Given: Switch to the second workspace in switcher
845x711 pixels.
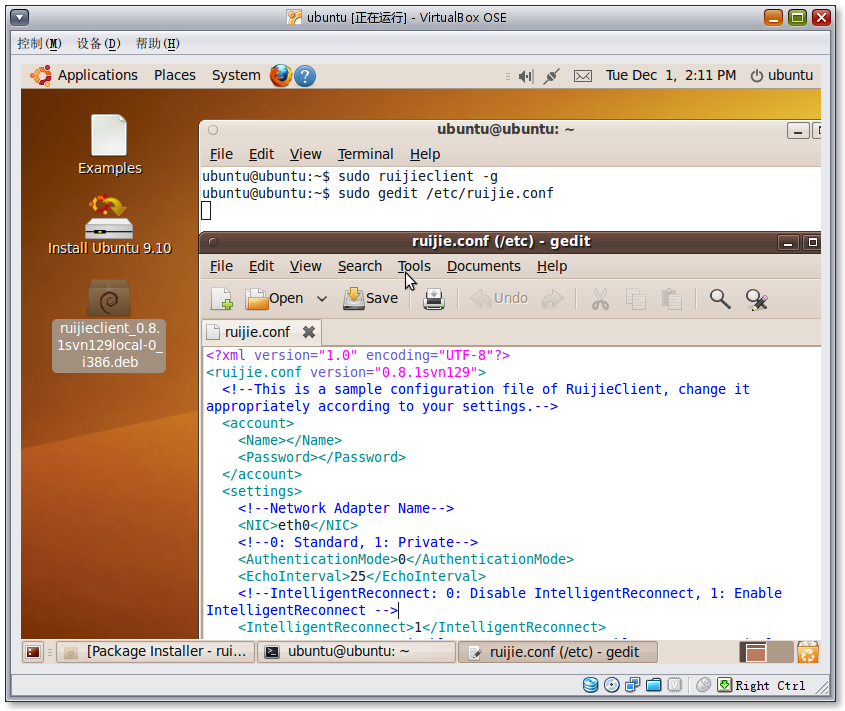Looking at the screenshot, I should click(779, 652).
